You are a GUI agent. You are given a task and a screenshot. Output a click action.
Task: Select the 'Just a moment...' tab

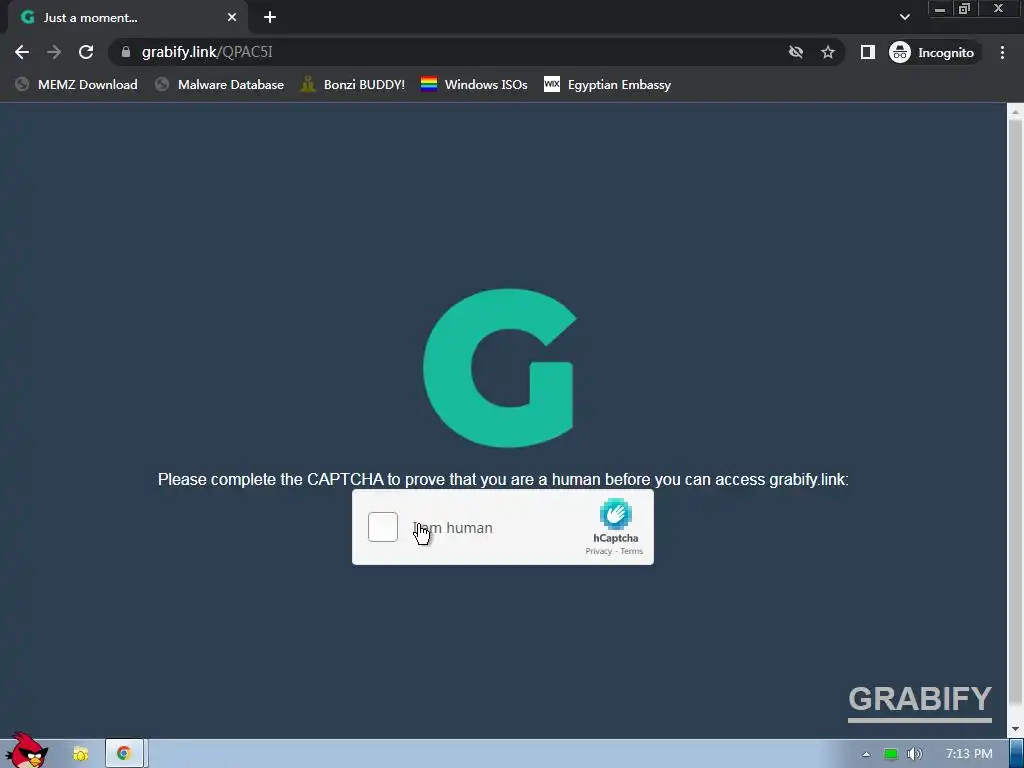click(x=127, y=18)
